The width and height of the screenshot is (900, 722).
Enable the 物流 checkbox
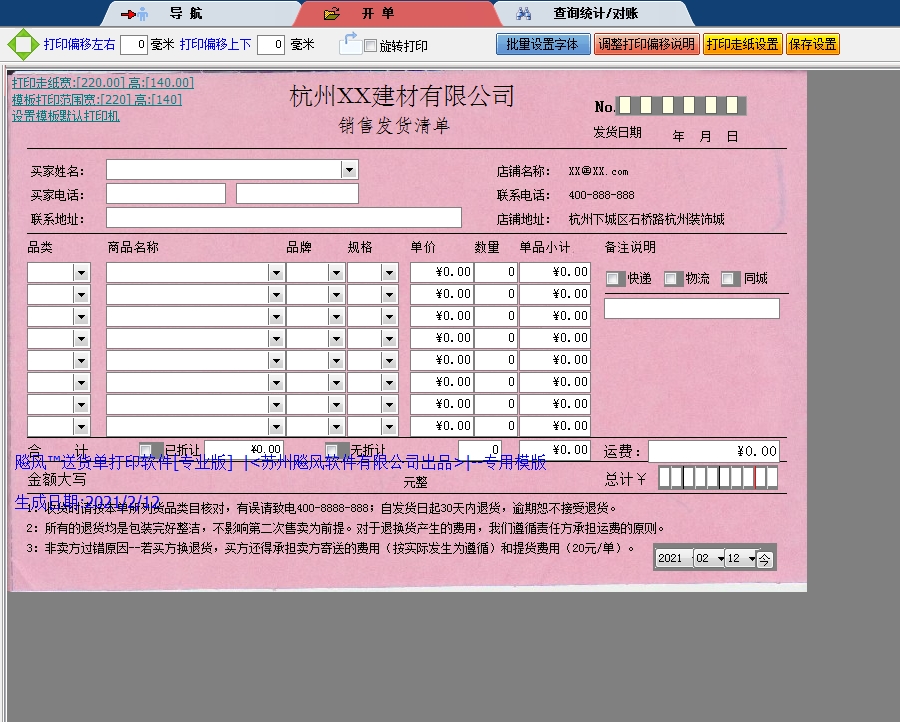(x=670, y=278)
